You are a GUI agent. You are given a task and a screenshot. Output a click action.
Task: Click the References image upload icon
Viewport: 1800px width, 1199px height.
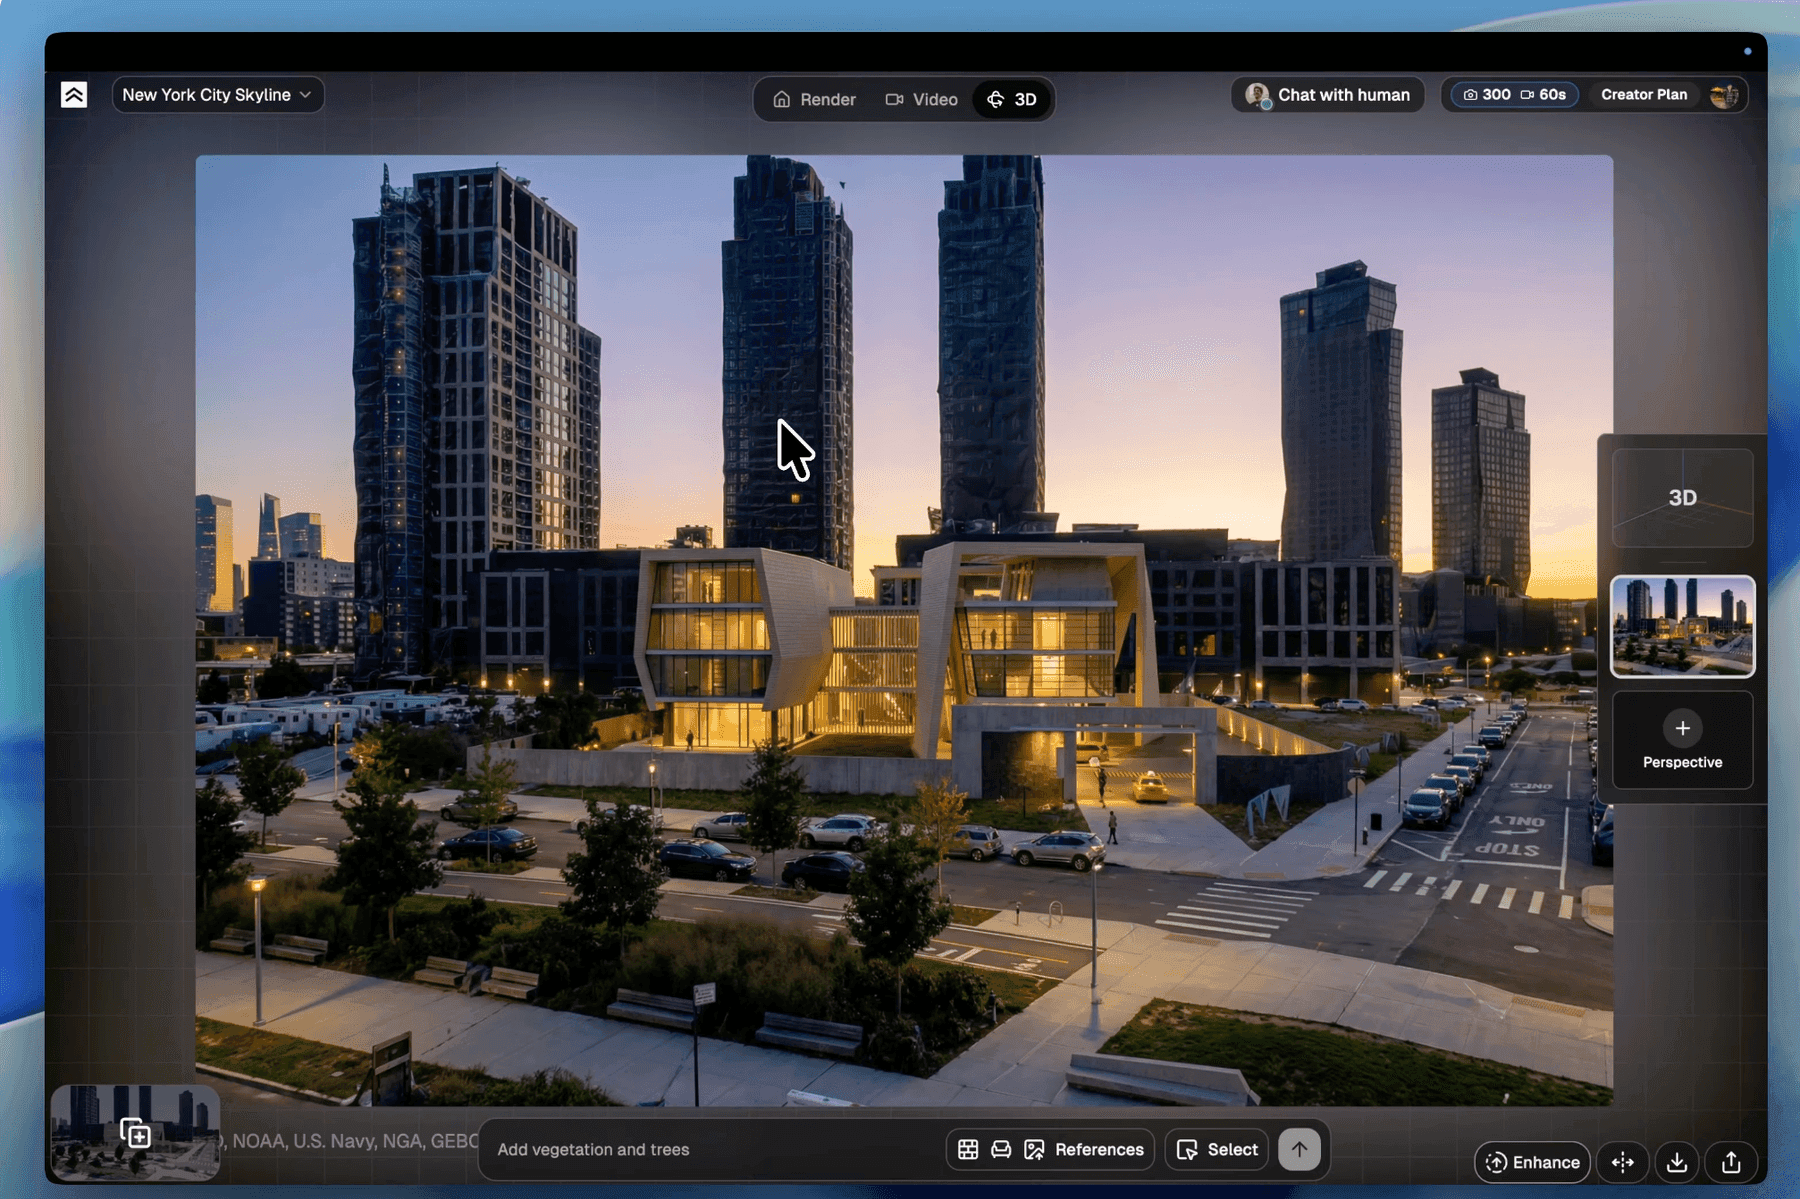[x=1034, y=1150]
